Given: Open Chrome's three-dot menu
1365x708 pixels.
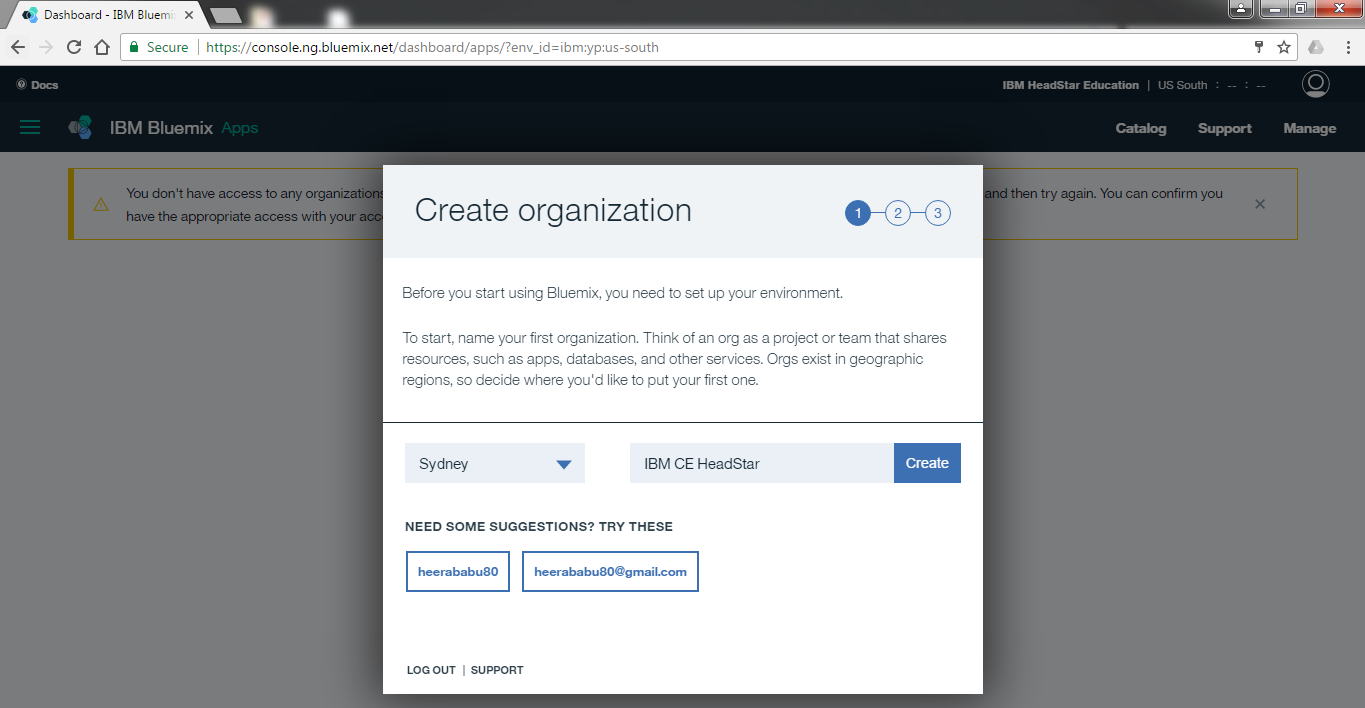Looking at the screenshot, I should pyautogui.click(x=1347, y=47).
